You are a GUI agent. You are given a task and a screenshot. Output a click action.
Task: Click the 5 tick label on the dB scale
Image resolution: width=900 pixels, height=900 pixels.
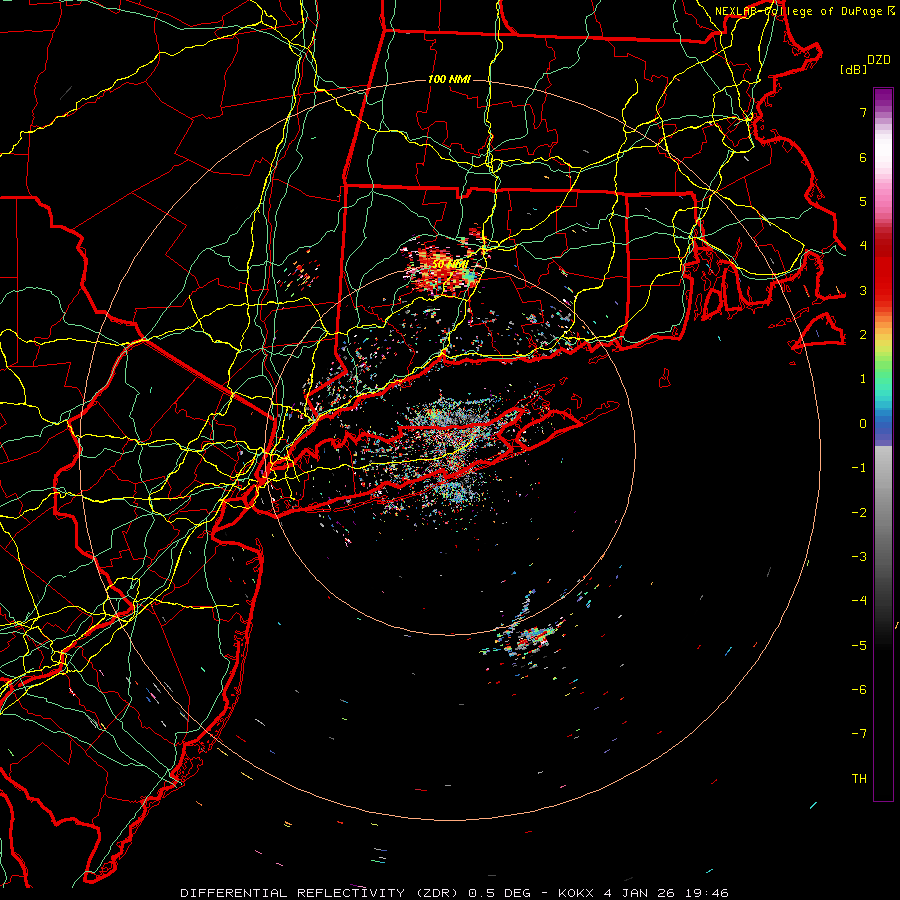pyautogui.click(x=863, y=201)
